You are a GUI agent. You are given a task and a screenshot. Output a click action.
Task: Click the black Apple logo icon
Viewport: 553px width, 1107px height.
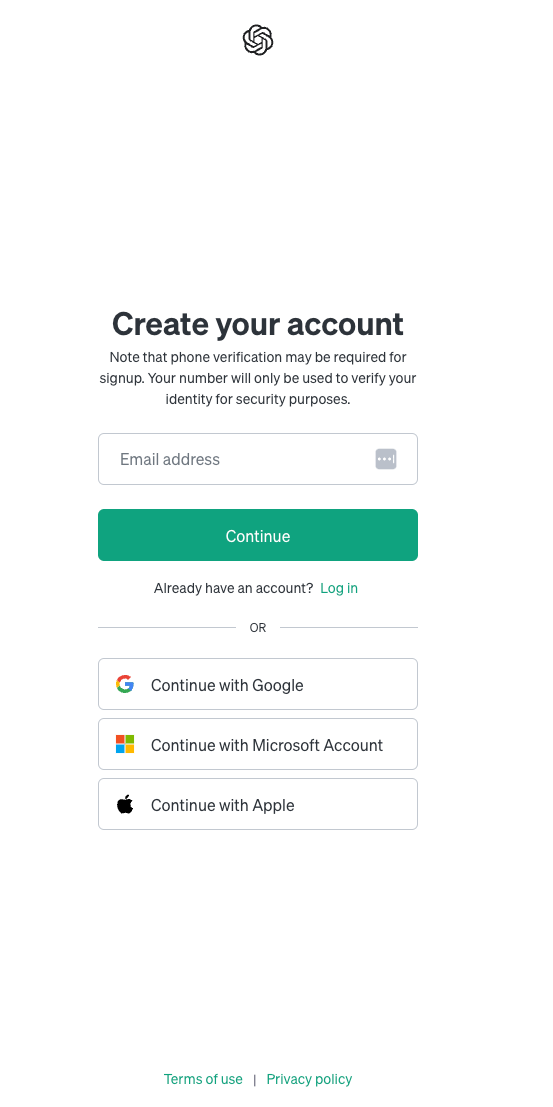point(125,804)
